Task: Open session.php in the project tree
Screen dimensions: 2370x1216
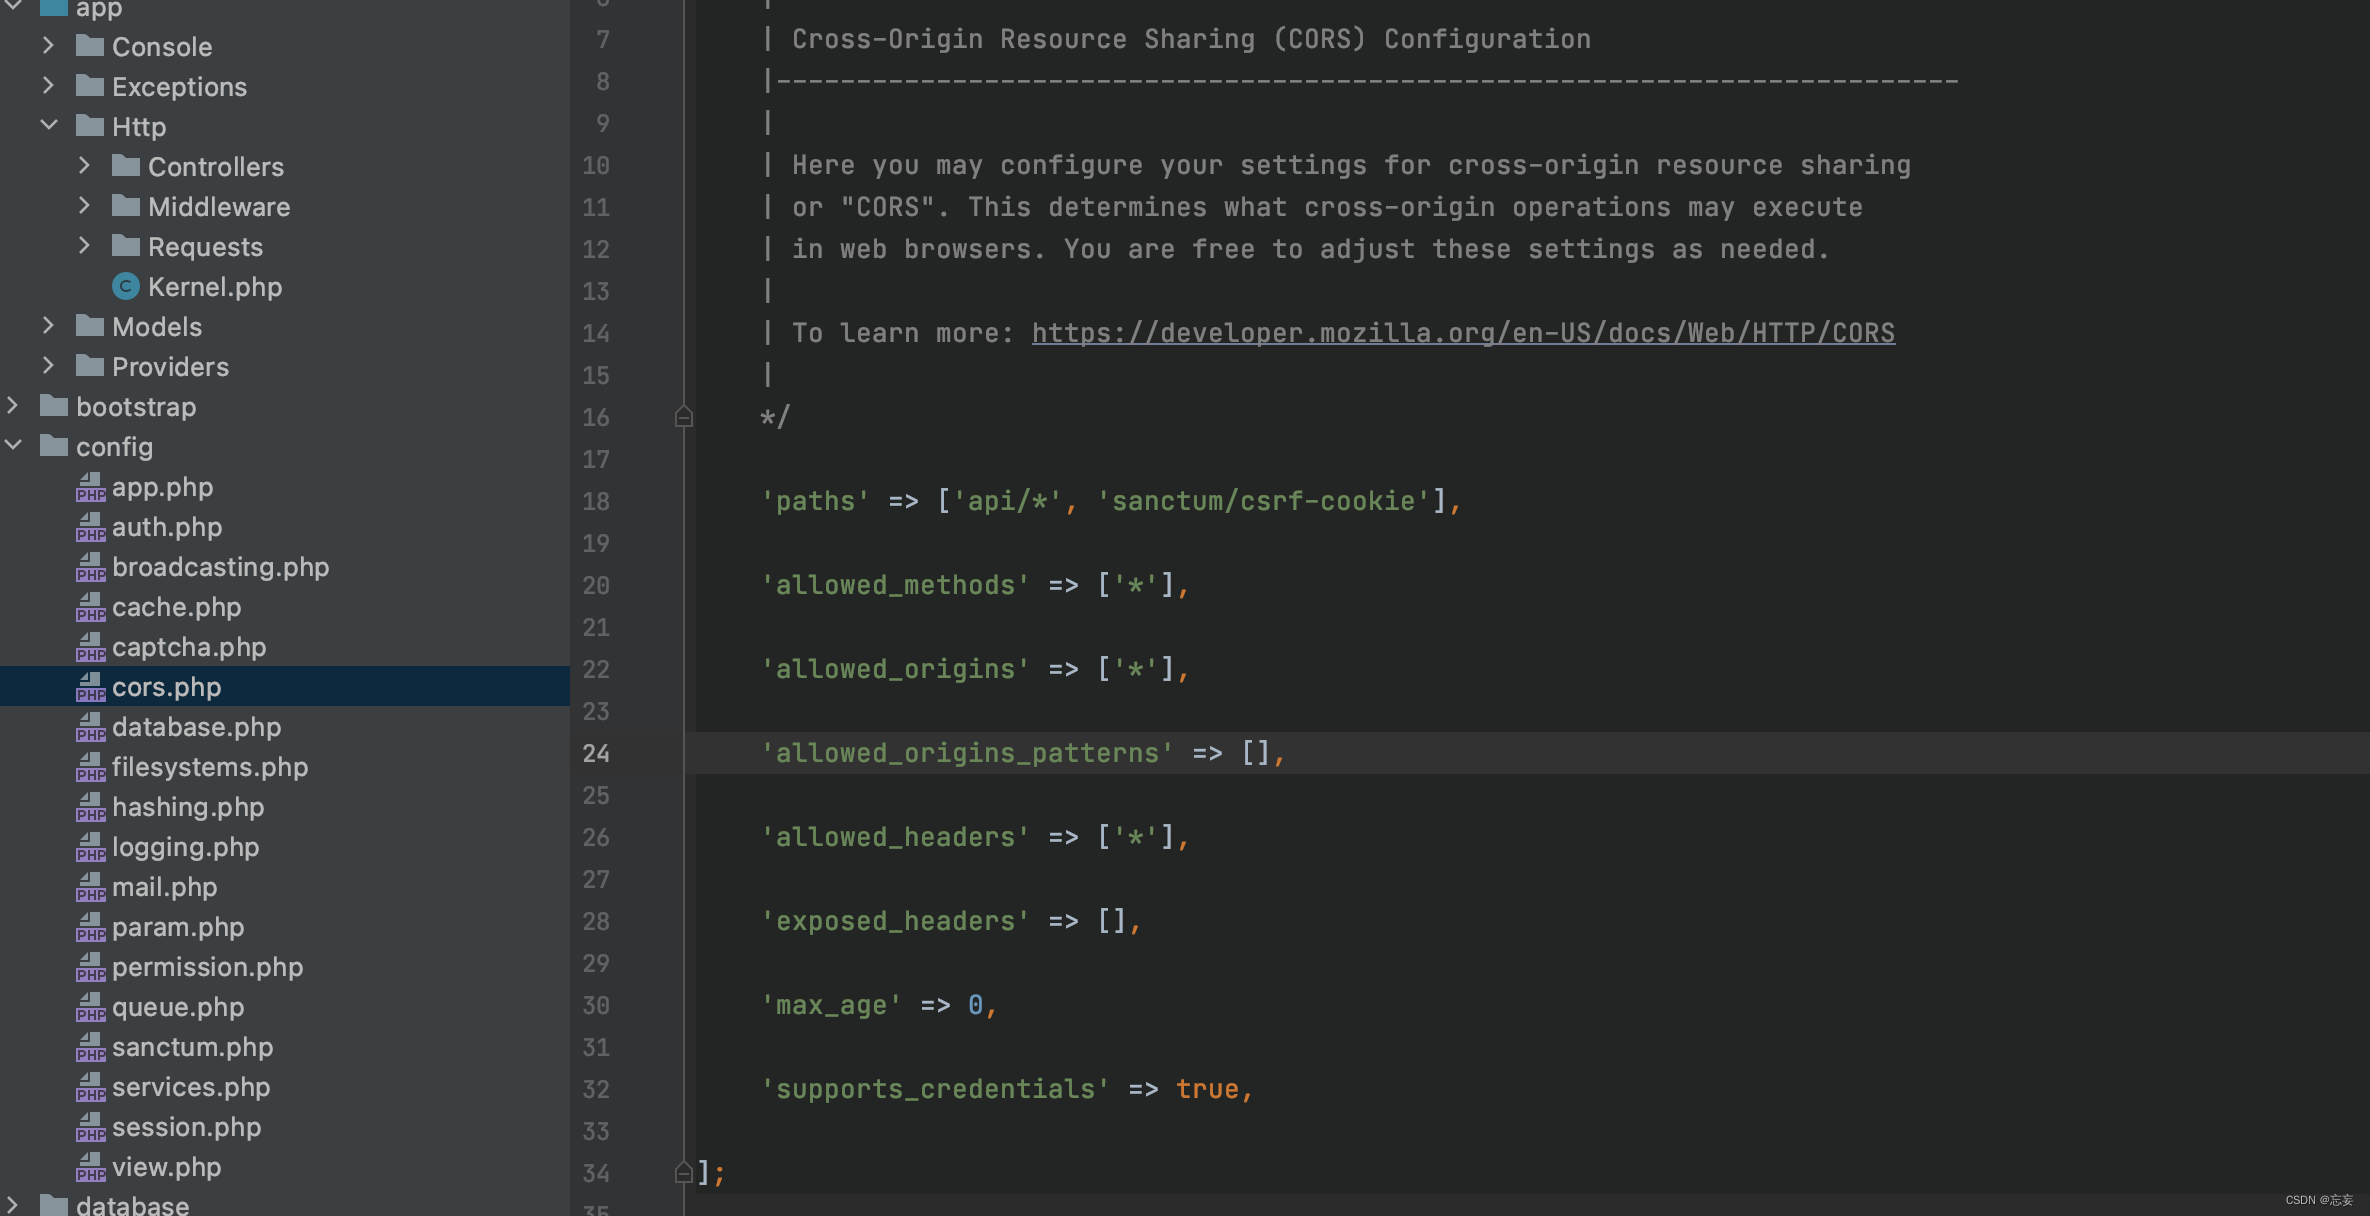Action: pyautogui.click(x=186, y=1127)
